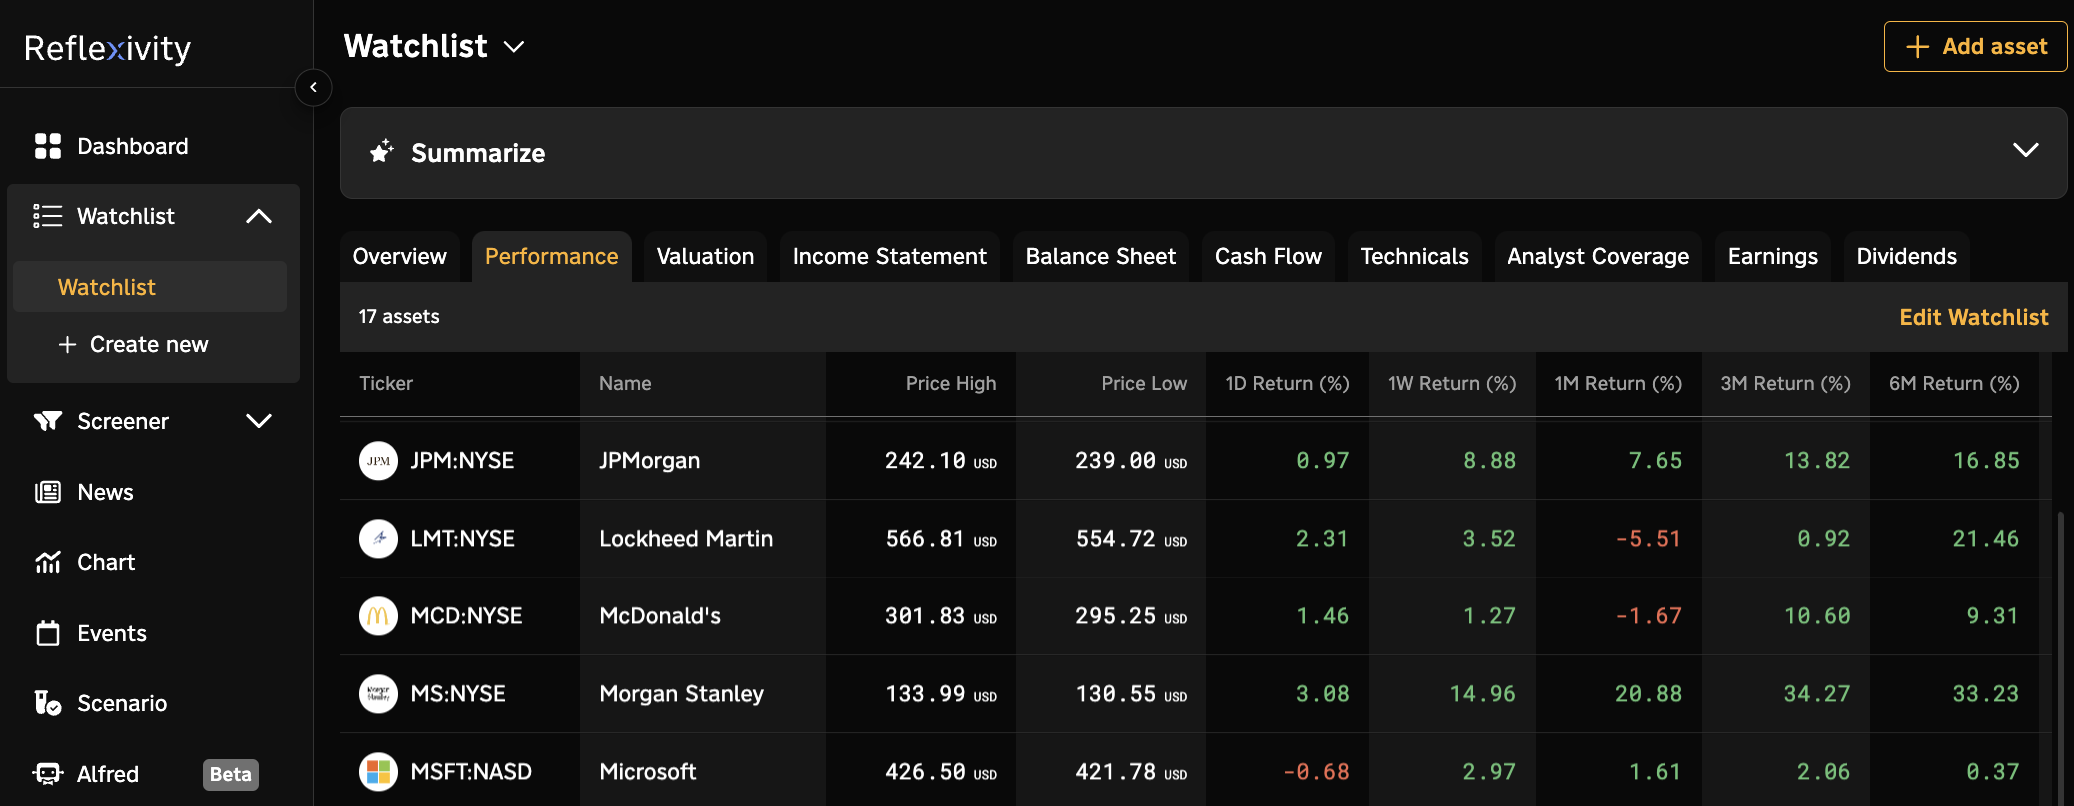Open News via newspaper icon

48,492
